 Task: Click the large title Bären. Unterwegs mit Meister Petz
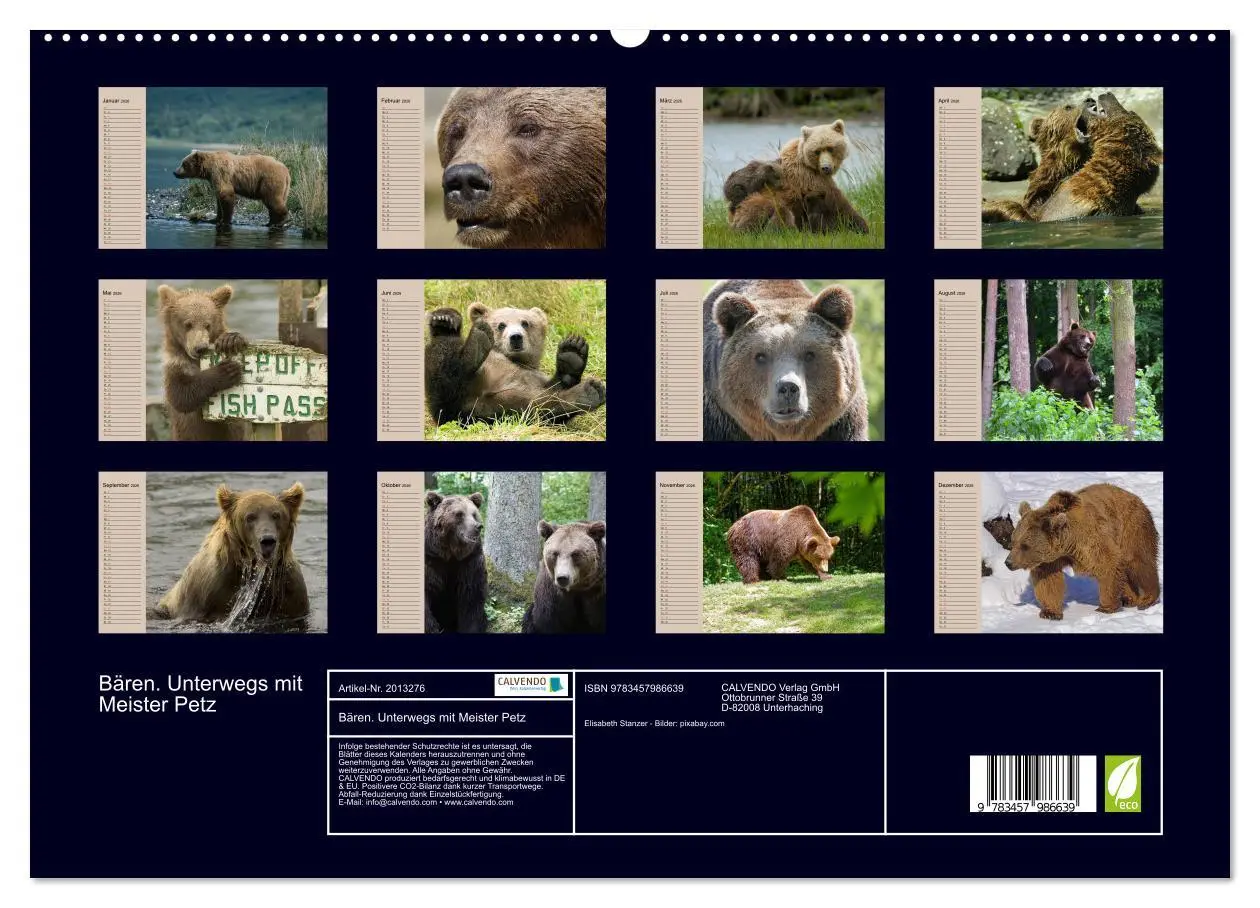[x=200, y=694]
